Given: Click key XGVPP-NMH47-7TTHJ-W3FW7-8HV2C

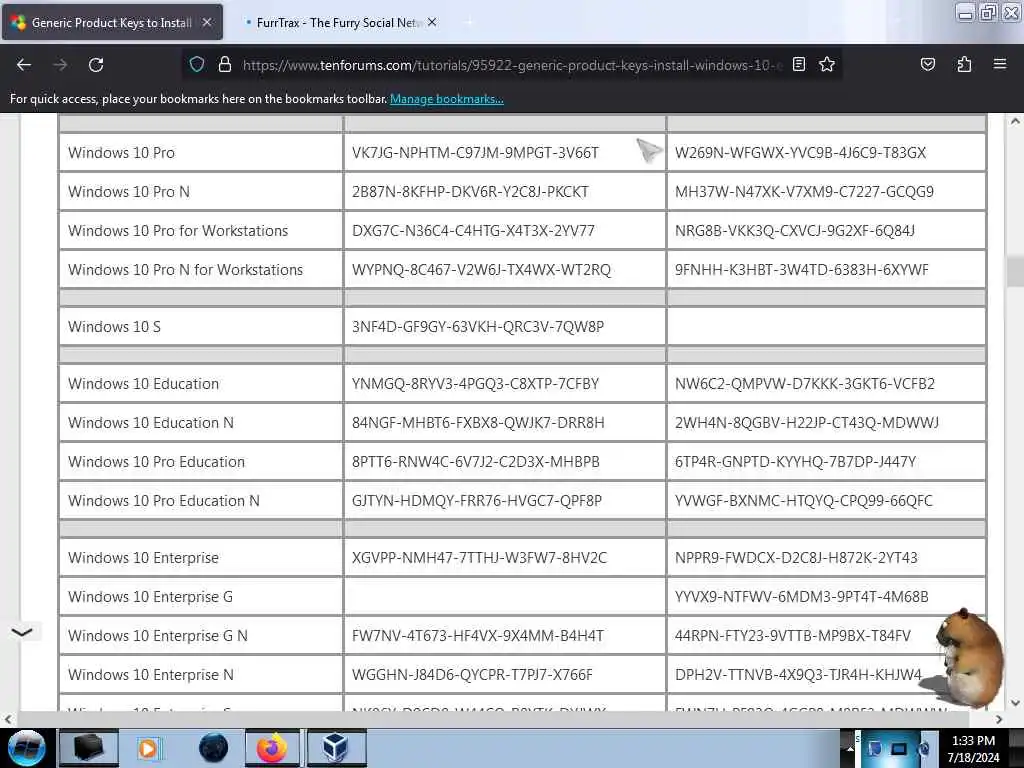Looking at the screenshot, I should (x=479, y=558).
